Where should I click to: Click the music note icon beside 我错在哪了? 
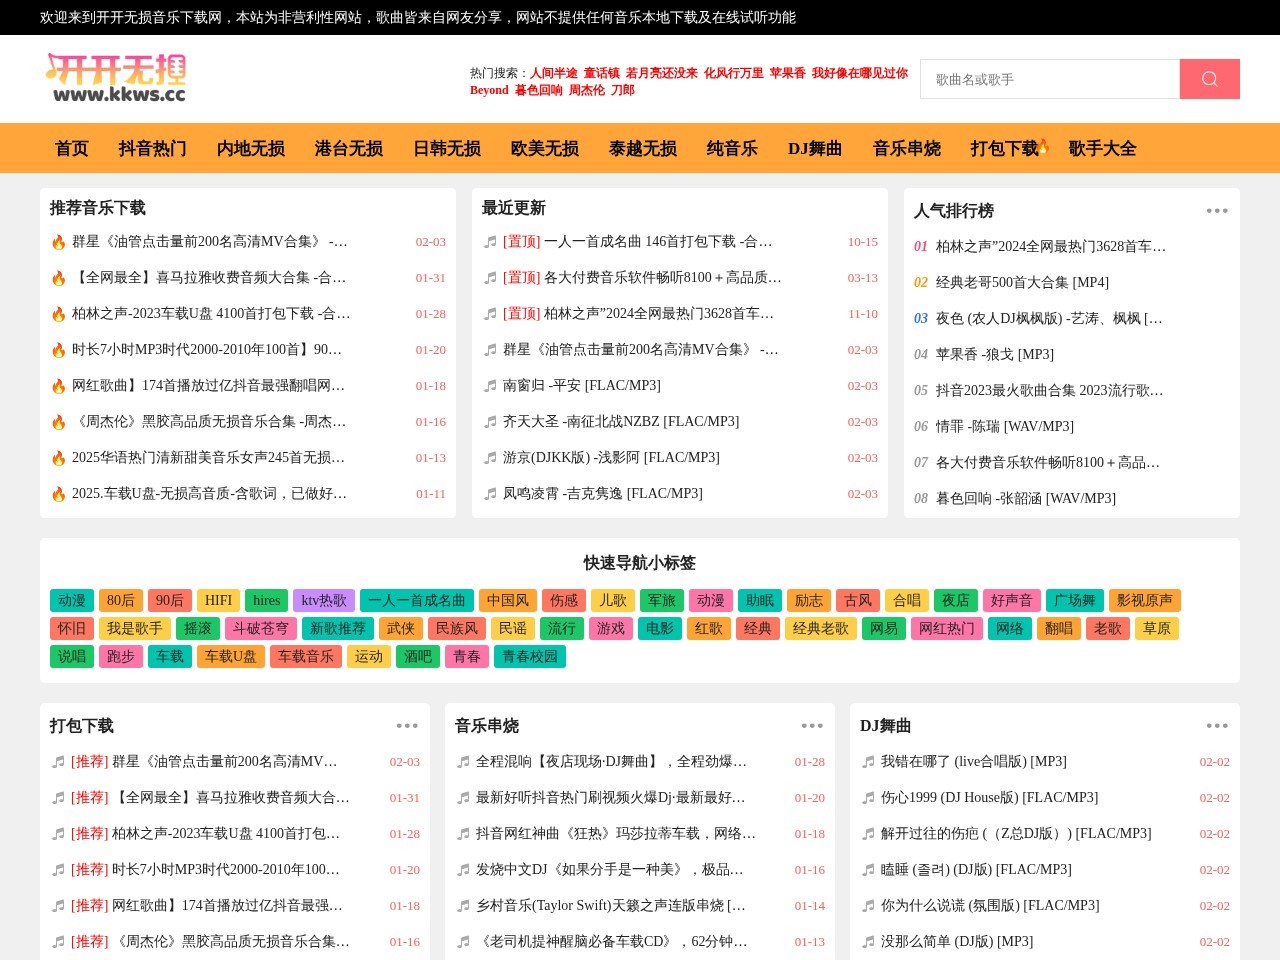(867, 762)
